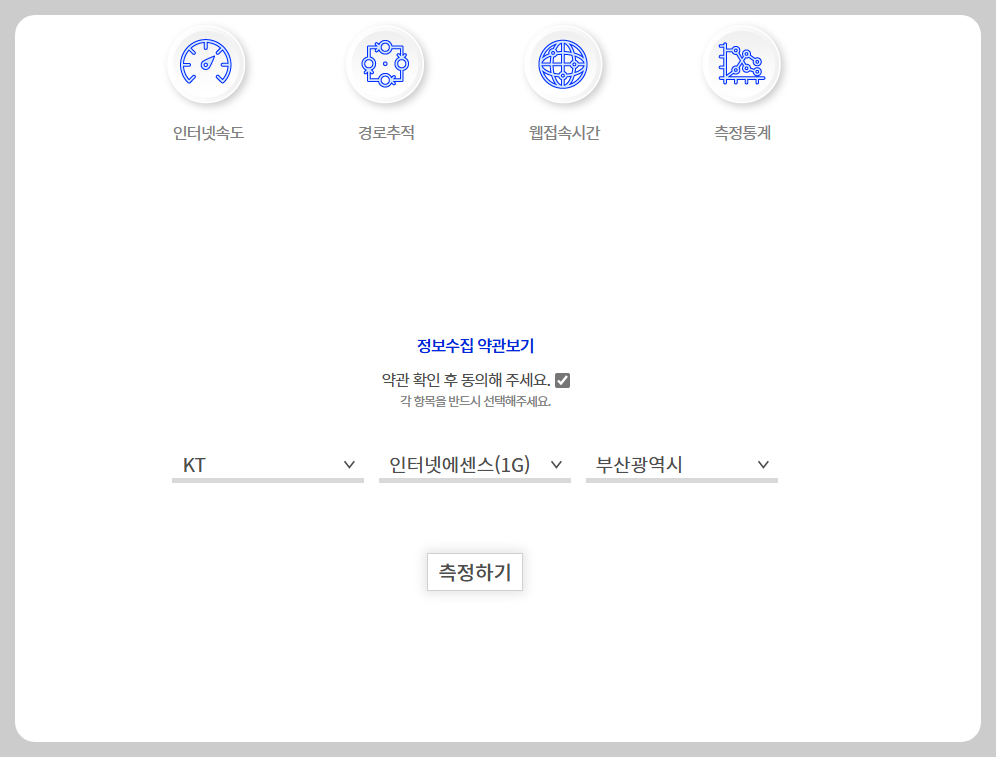The image size is (996, 757).
Task: Click the 약관 확인 후 동의해 주세요 label
Action: [466, 380]
